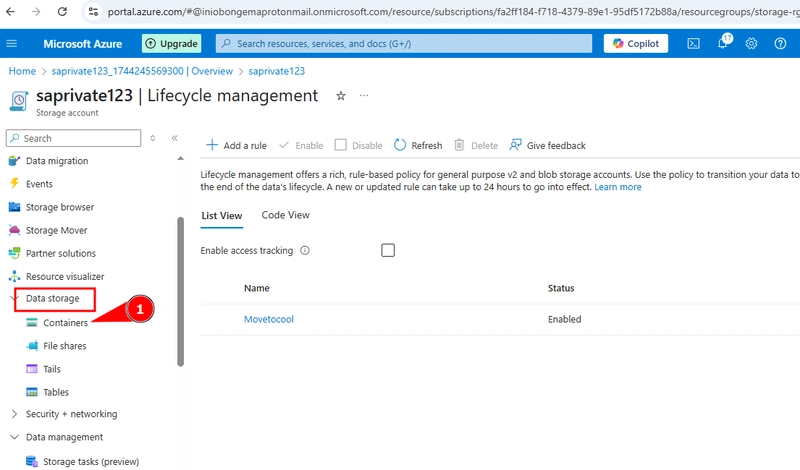This screenshot has width=800, height=470.
Task: Collapse the sidebar with double chevron
Action: (174, 138)
